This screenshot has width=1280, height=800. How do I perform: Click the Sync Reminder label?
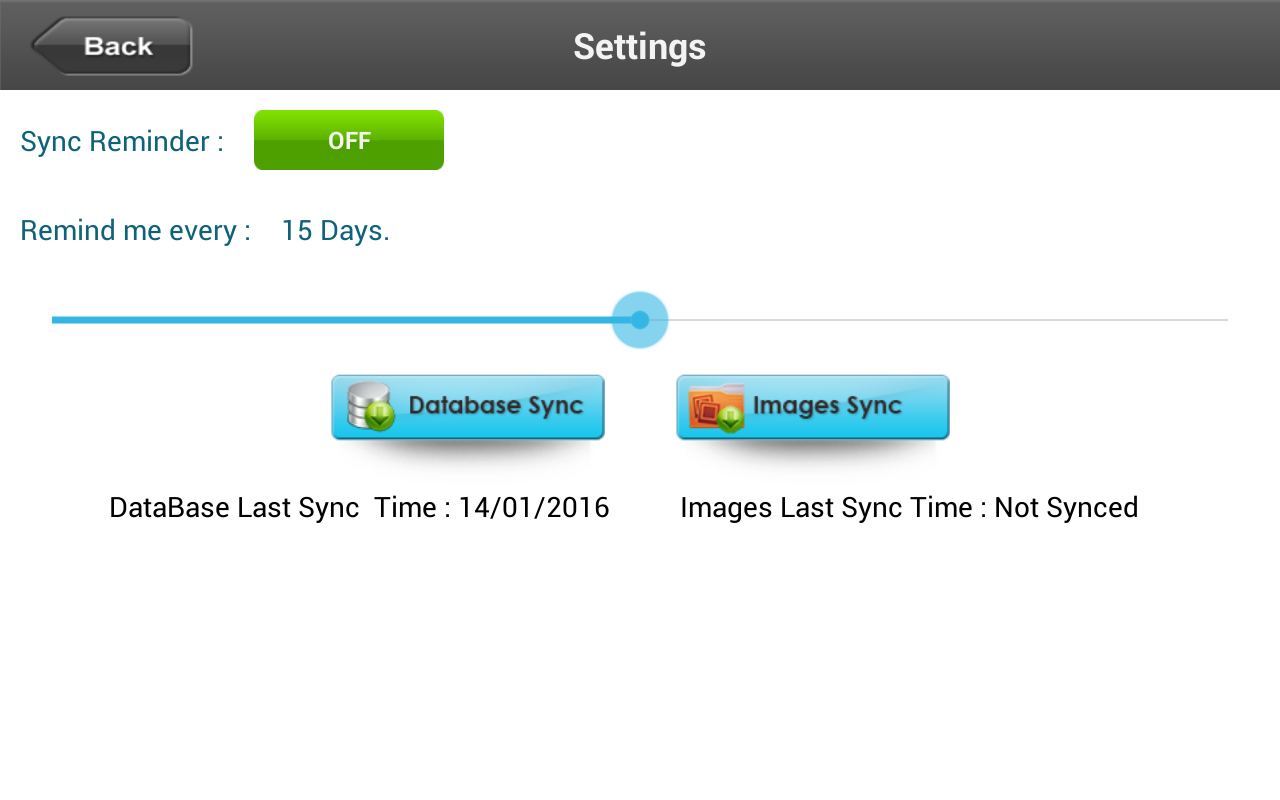point(121,141)
